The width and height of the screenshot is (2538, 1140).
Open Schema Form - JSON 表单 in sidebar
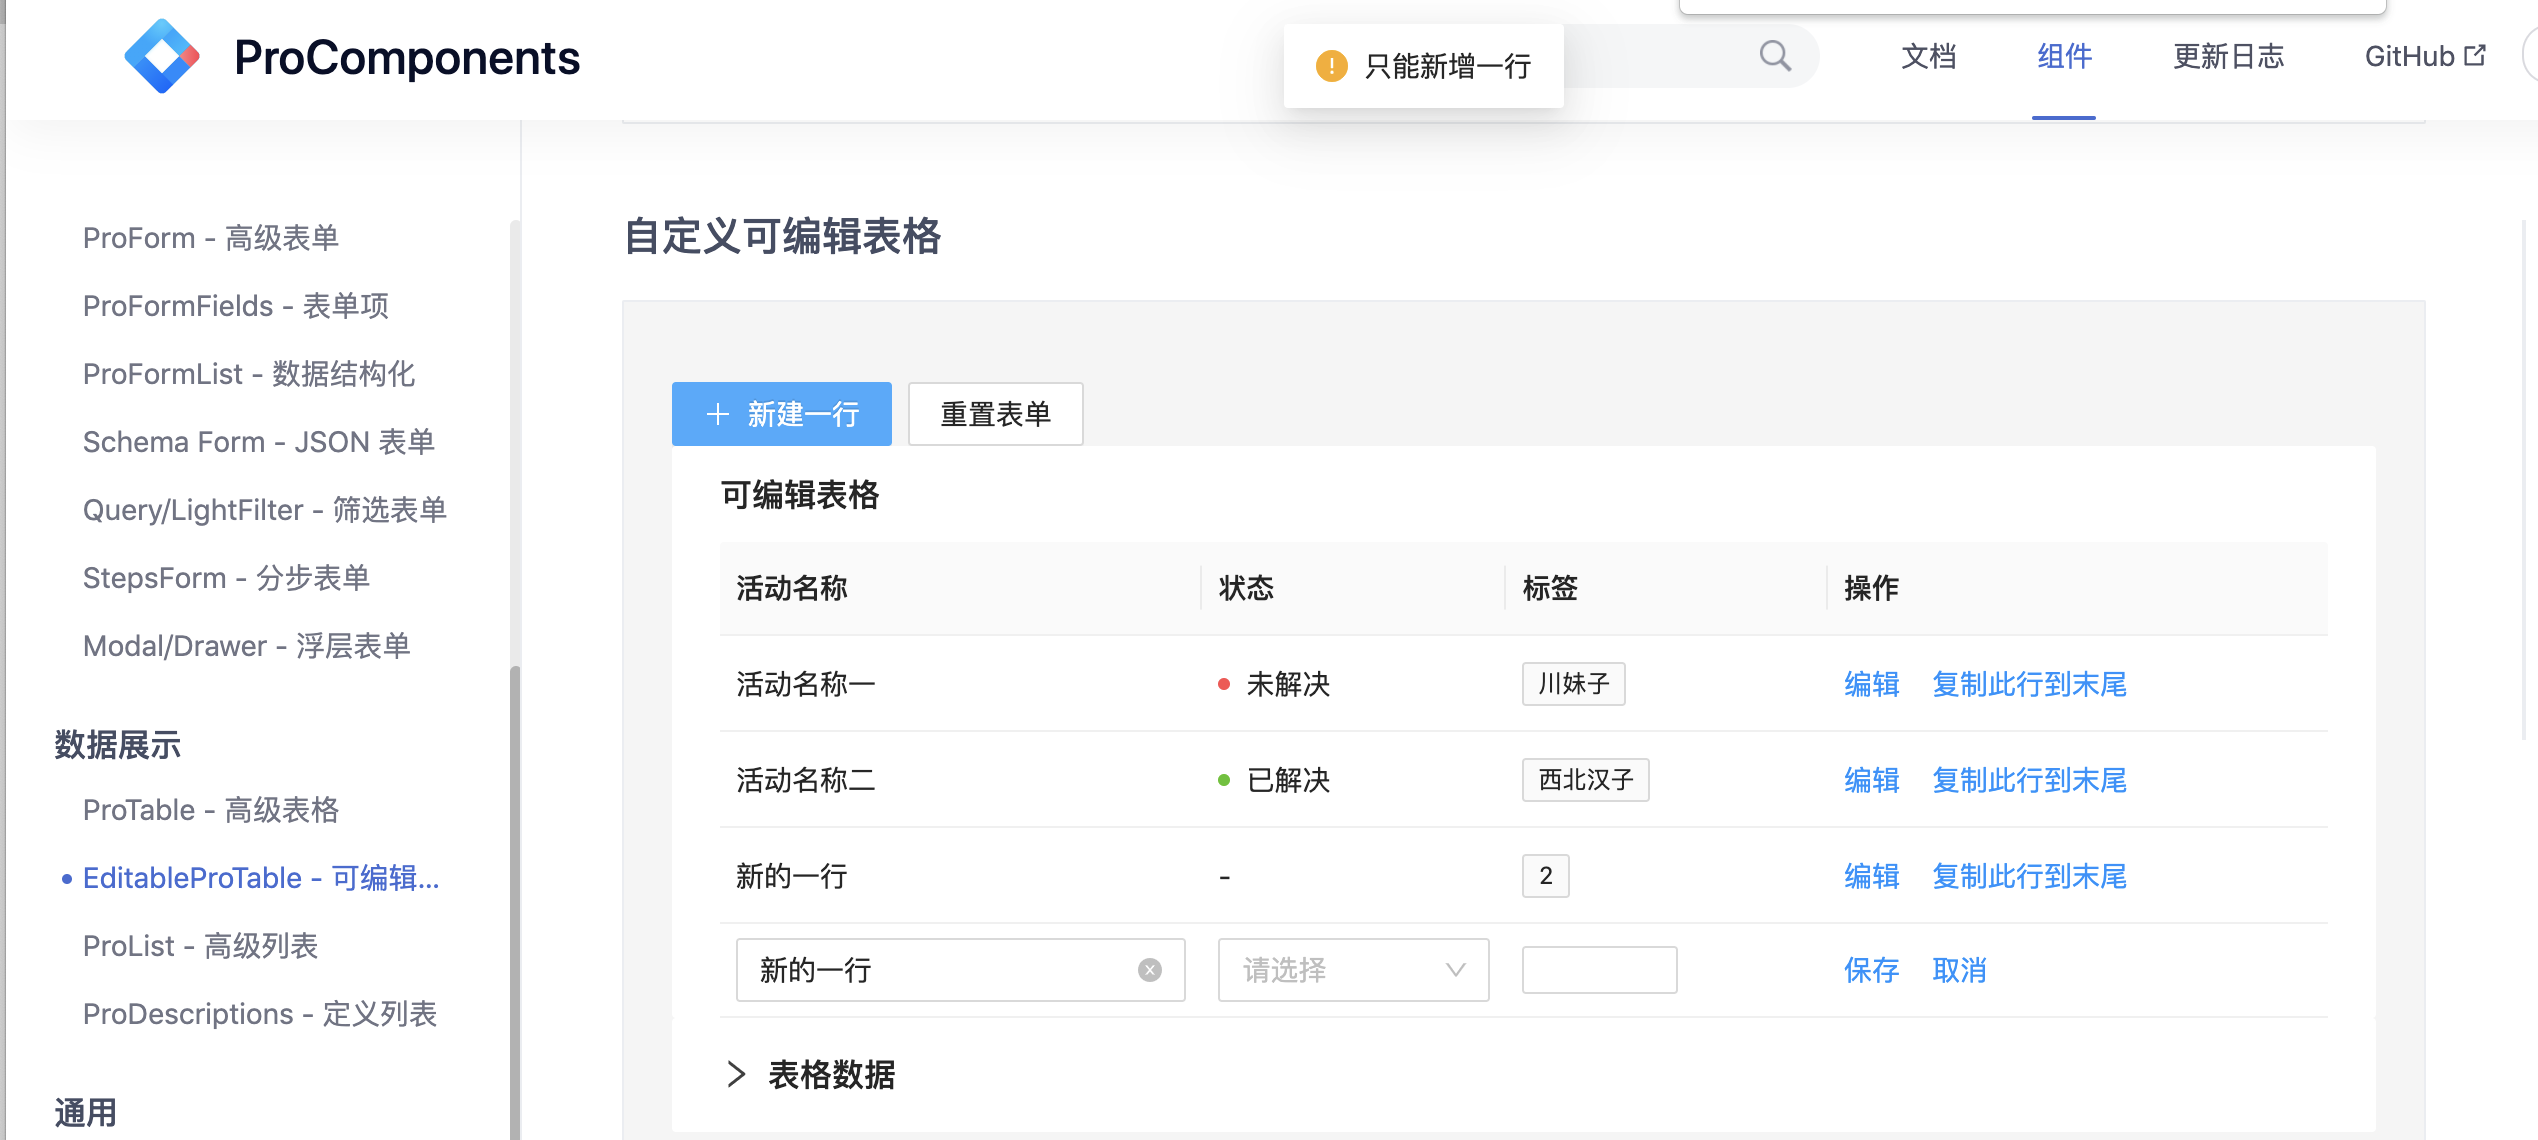pyautogui.click(x=259, y=442)
